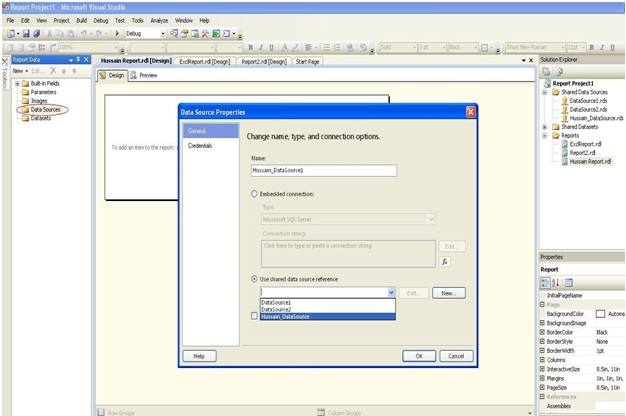Click the Cut scissors icon
This screenshot has height=416, width=626.
tap(50, 34)
